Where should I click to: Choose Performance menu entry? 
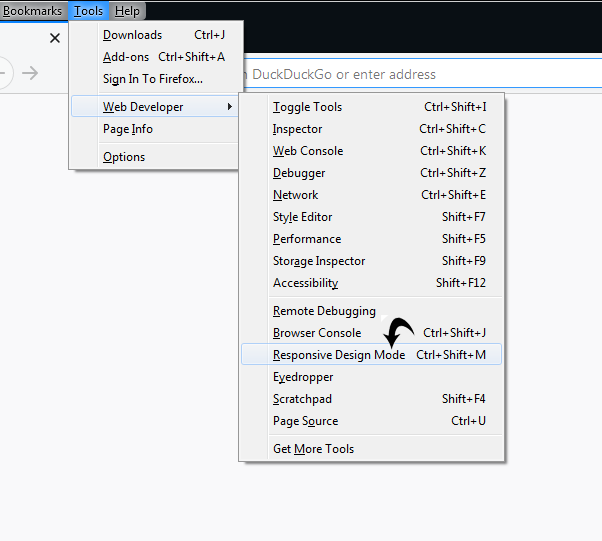371,239
